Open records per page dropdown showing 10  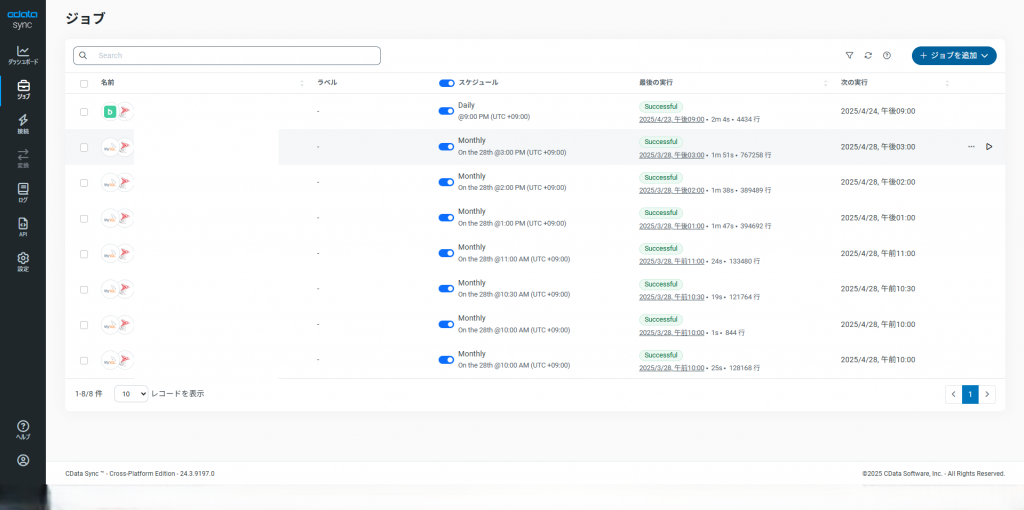[131, 394]
